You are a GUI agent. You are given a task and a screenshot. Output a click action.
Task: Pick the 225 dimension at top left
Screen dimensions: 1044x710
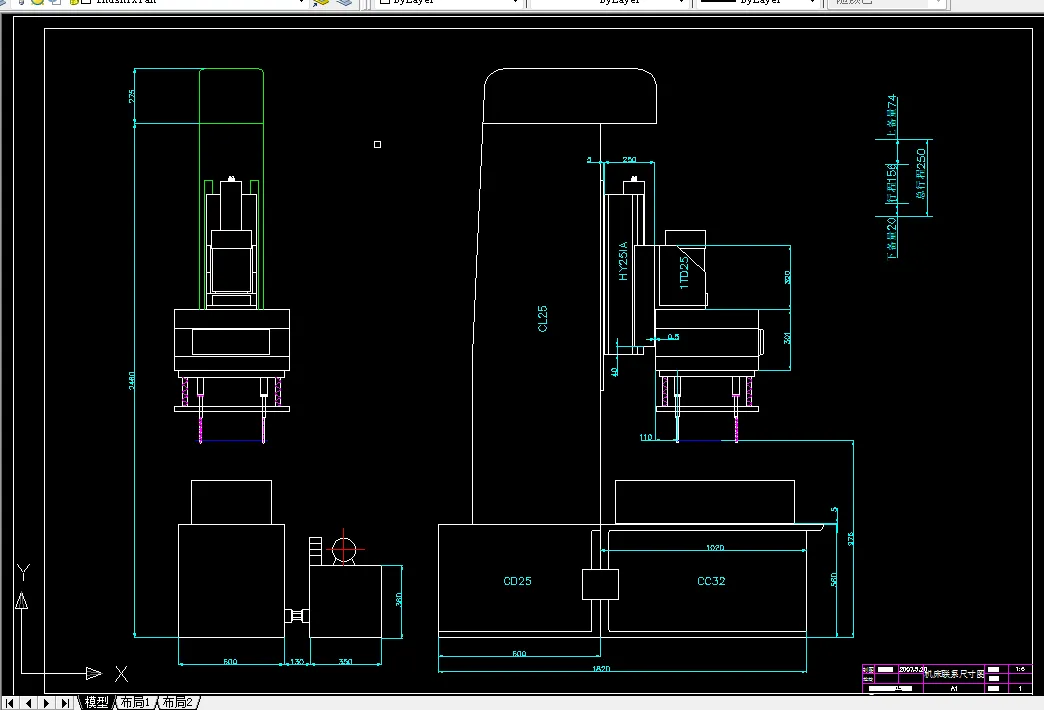131,96
